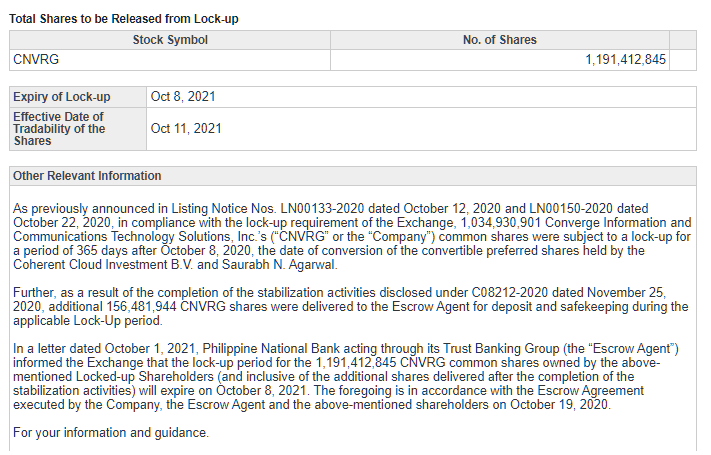The width and height of the screenshot is (711, 455).
Task: Select the date value "Oct 11, 2021"
Action: [x=186, y=129]
